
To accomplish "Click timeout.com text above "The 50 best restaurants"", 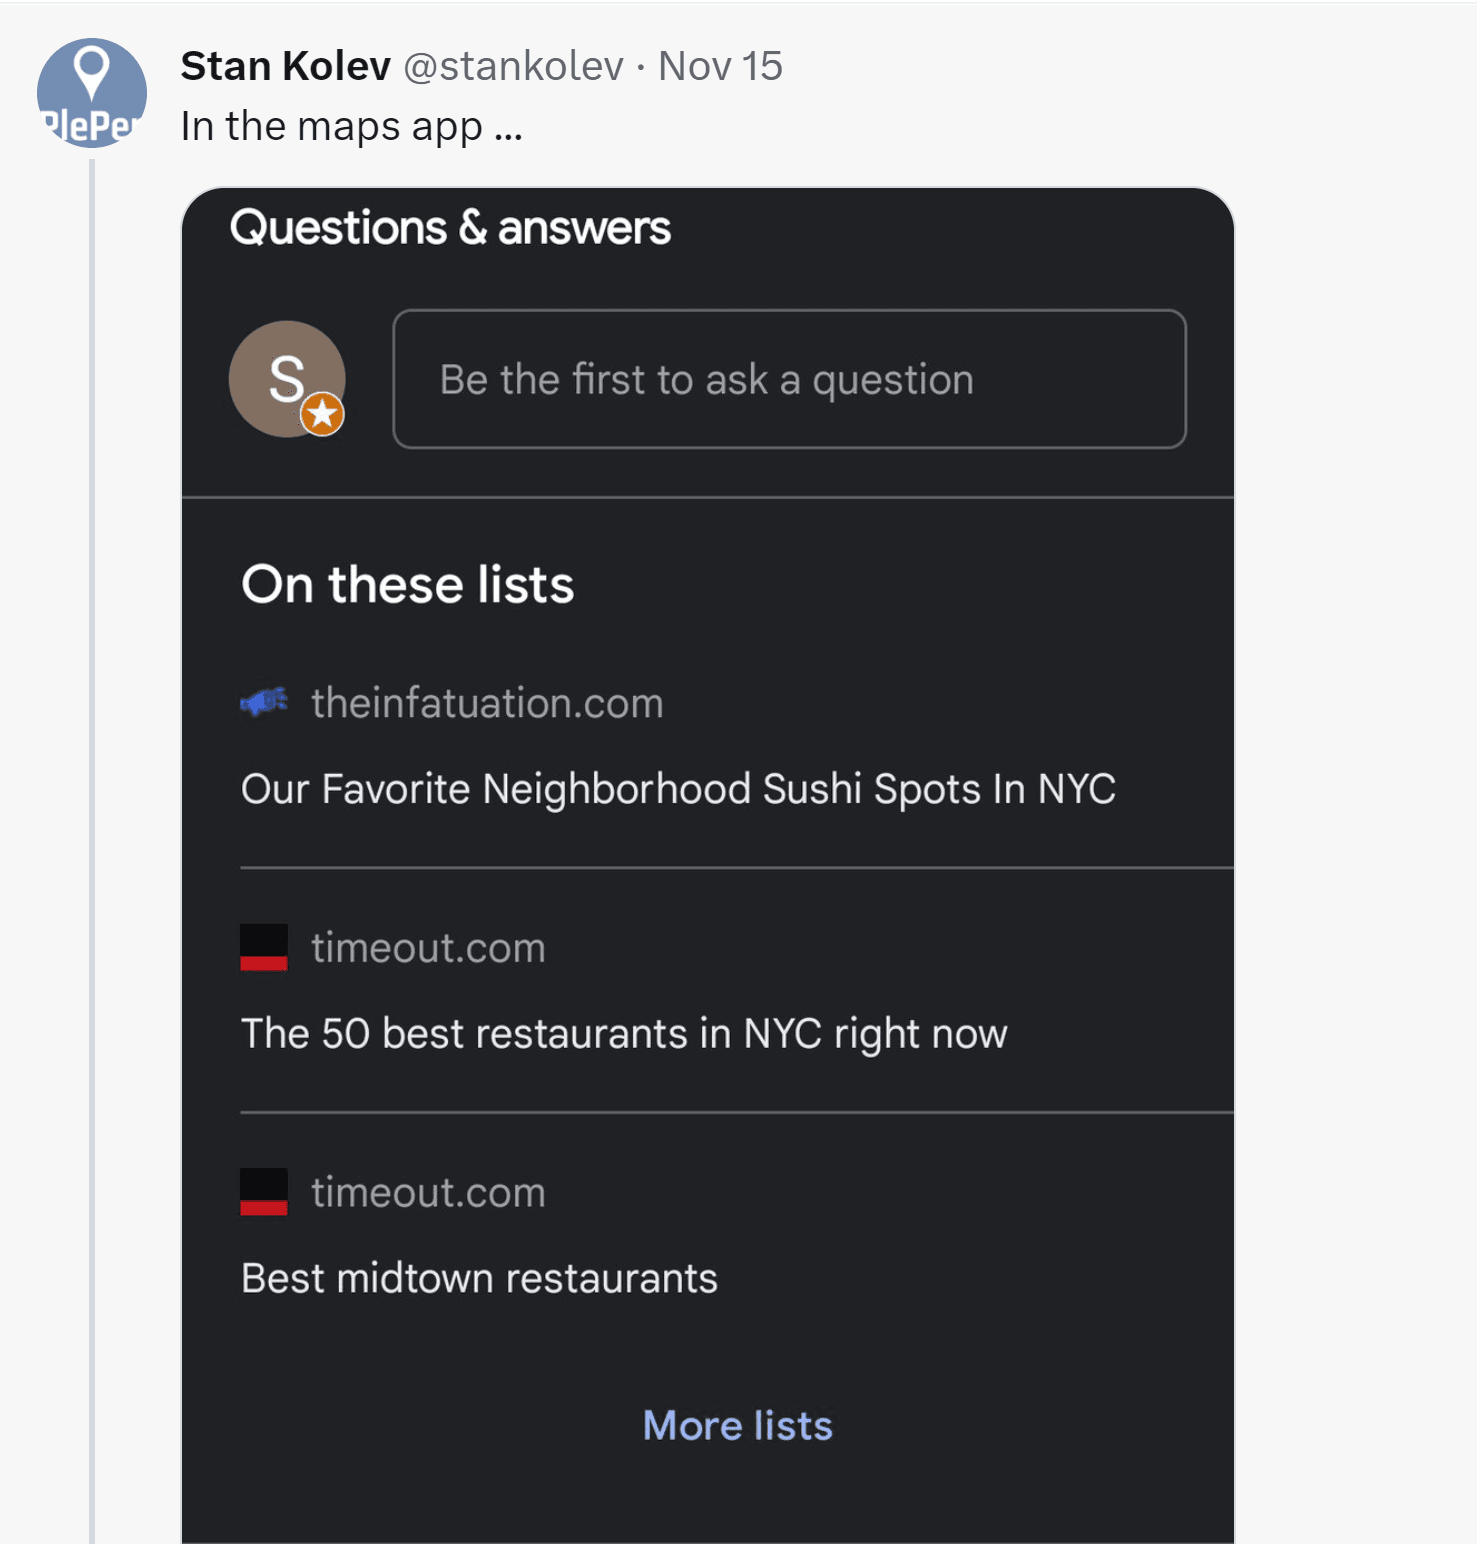I will coord(428,947).
